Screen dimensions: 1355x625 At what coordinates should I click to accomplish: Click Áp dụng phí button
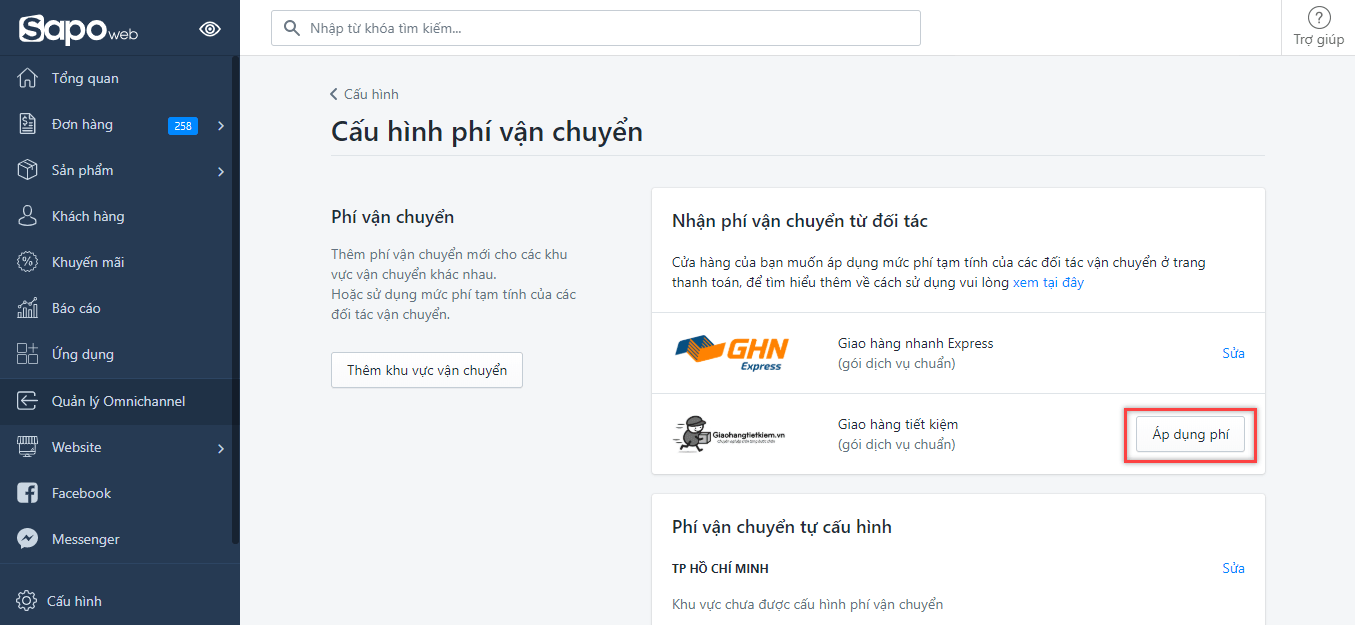coord(1190,434)
